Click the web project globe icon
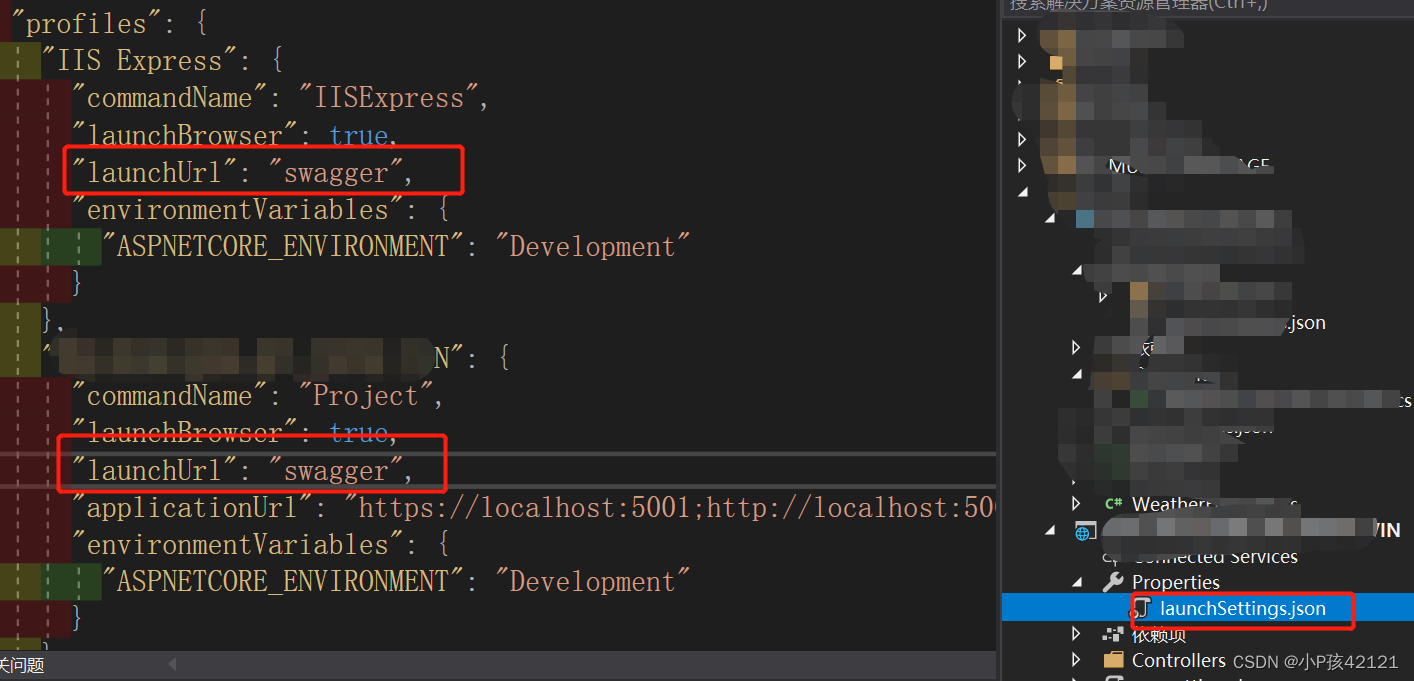The width and height of the screenshot is (1414, 681). coord(1083,530)
